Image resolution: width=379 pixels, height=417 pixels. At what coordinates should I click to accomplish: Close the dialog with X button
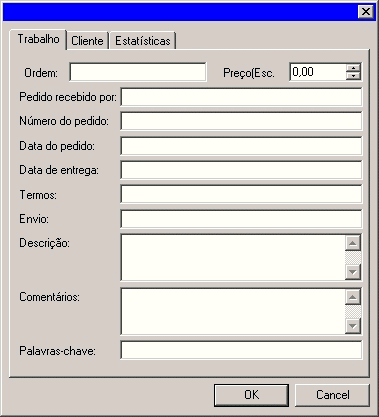coord(366,12)
